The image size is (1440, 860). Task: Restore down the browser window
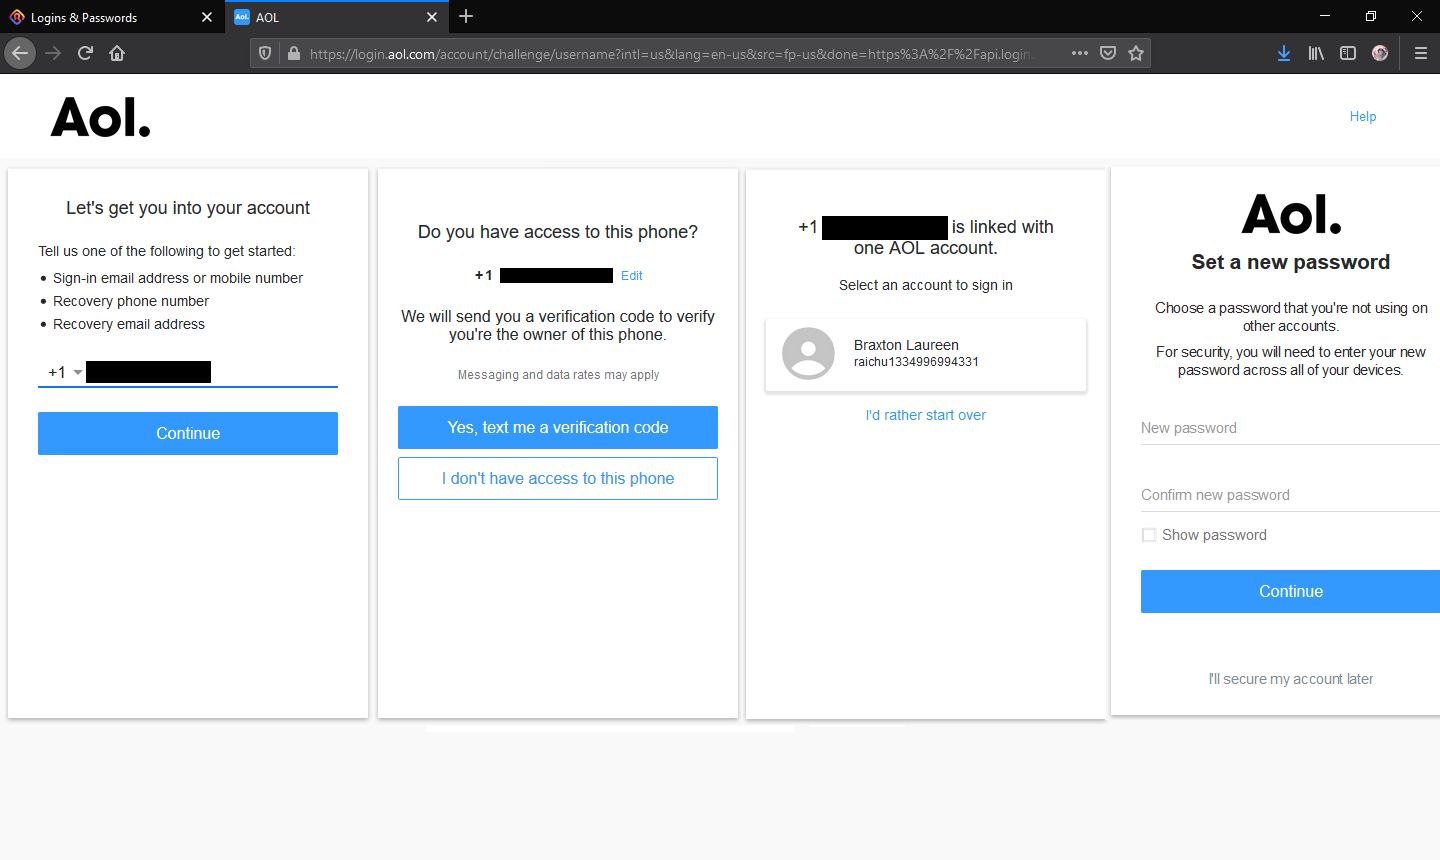(x=1371, y=16)
